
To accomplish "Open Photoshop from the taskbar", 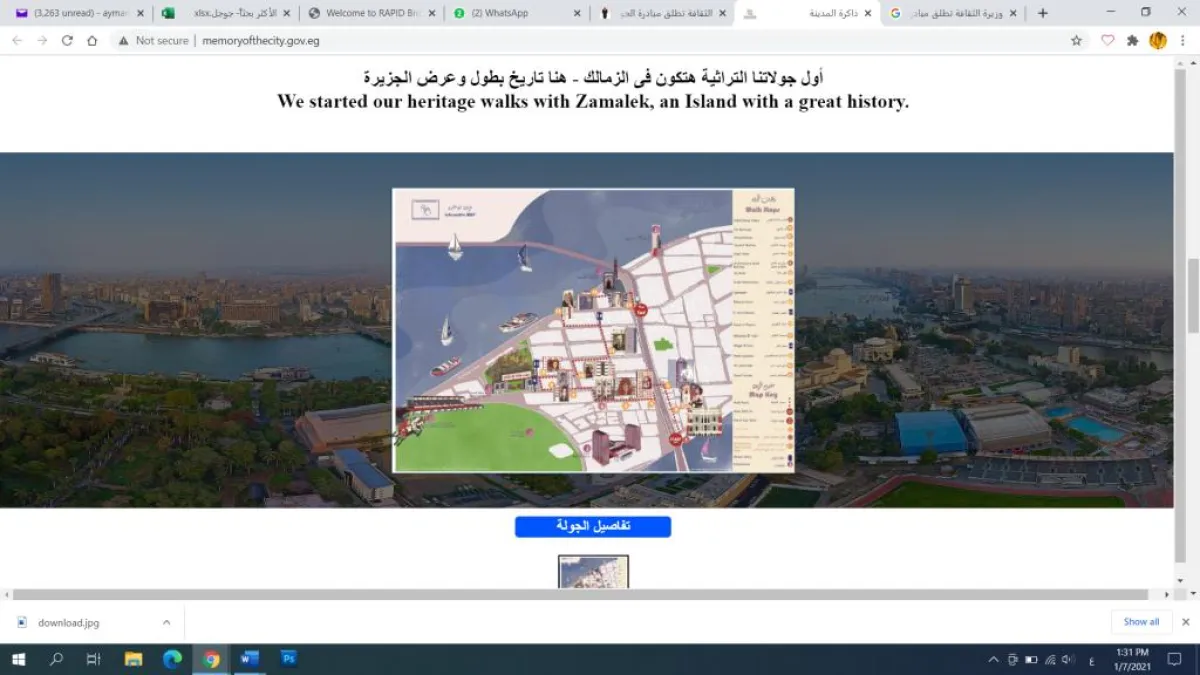I will [288, 658].
